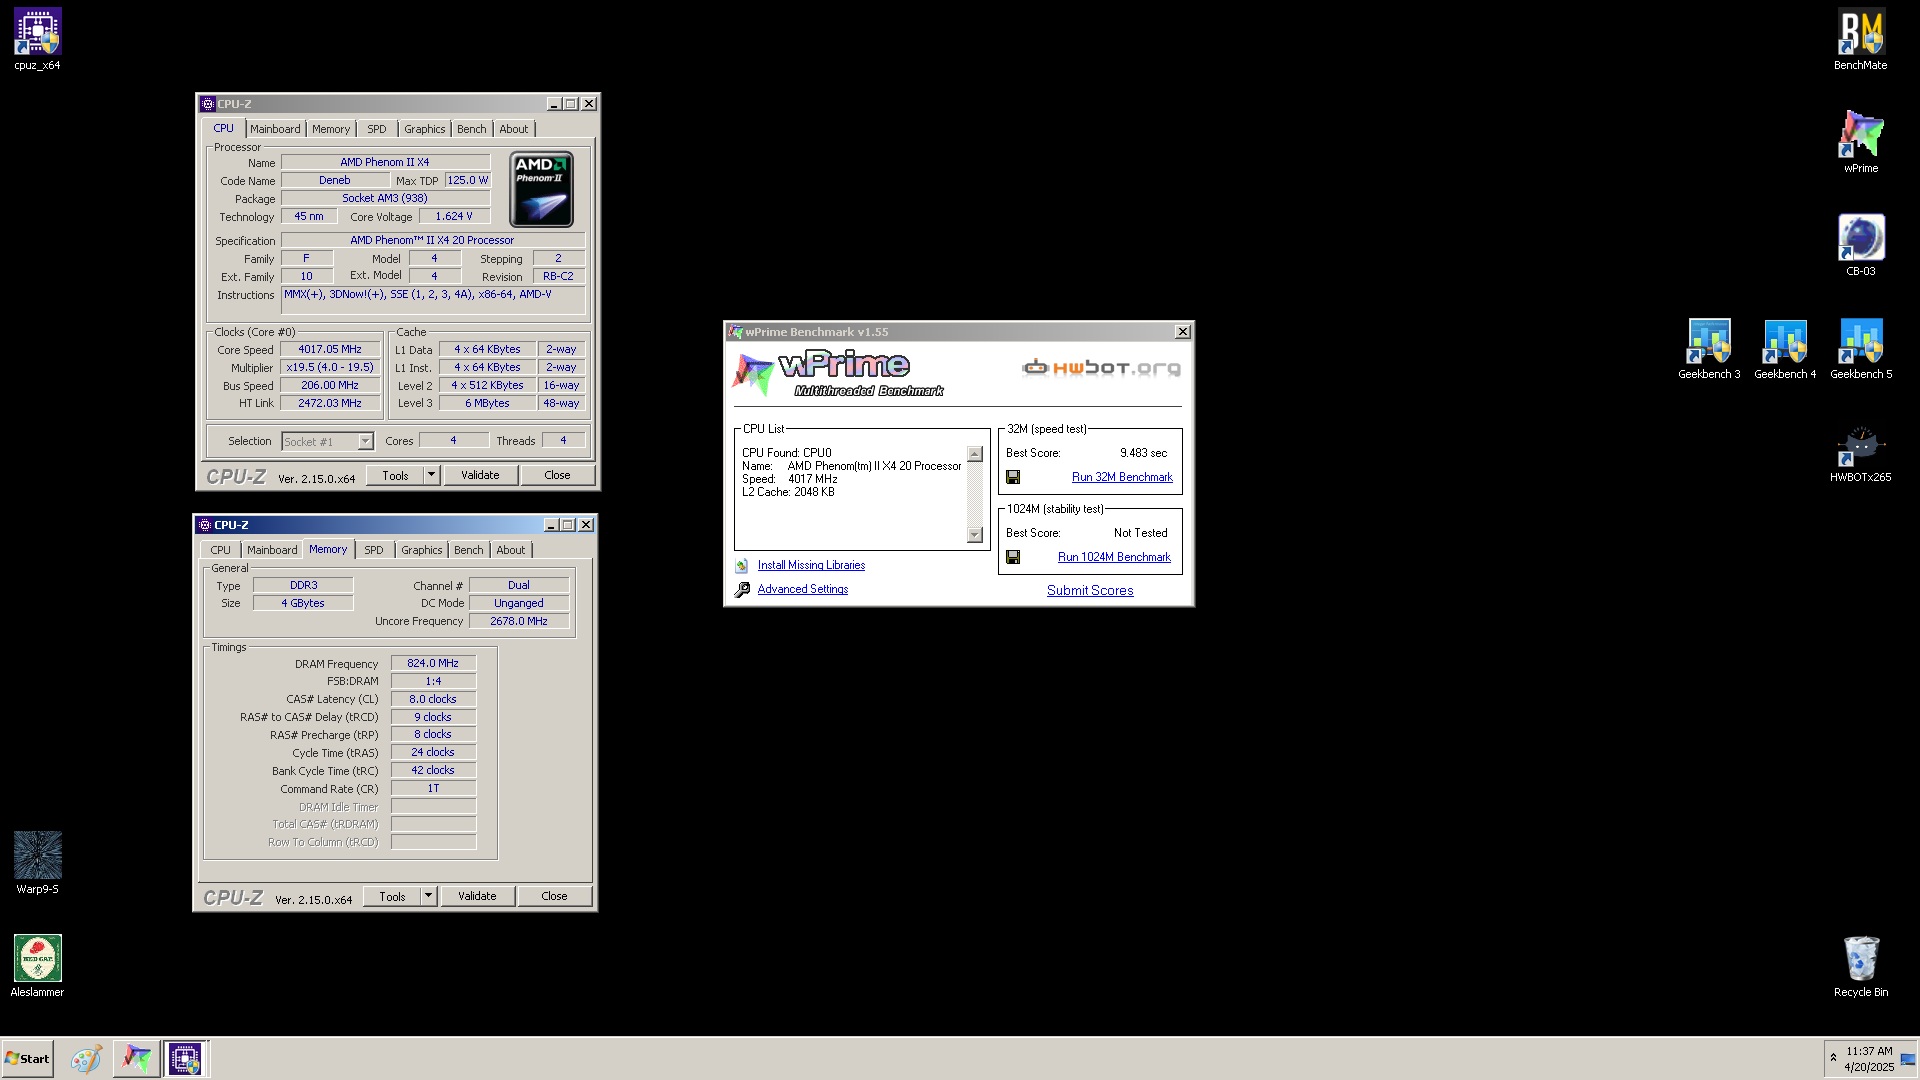Click Close button in bottom CPU-Z window
1920x1080 pixels.
click(554, 897)
